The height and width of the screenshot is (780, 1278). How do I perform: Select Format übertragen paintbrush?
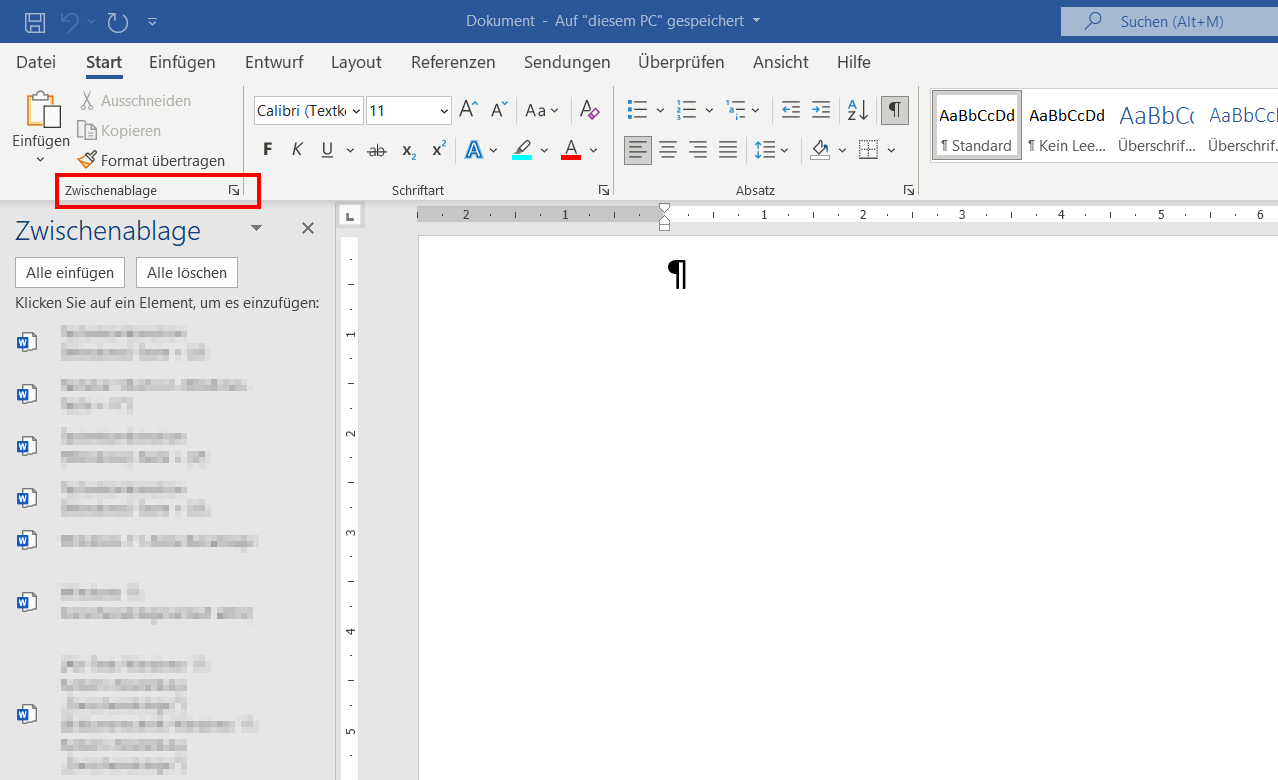tap(151, 160)
